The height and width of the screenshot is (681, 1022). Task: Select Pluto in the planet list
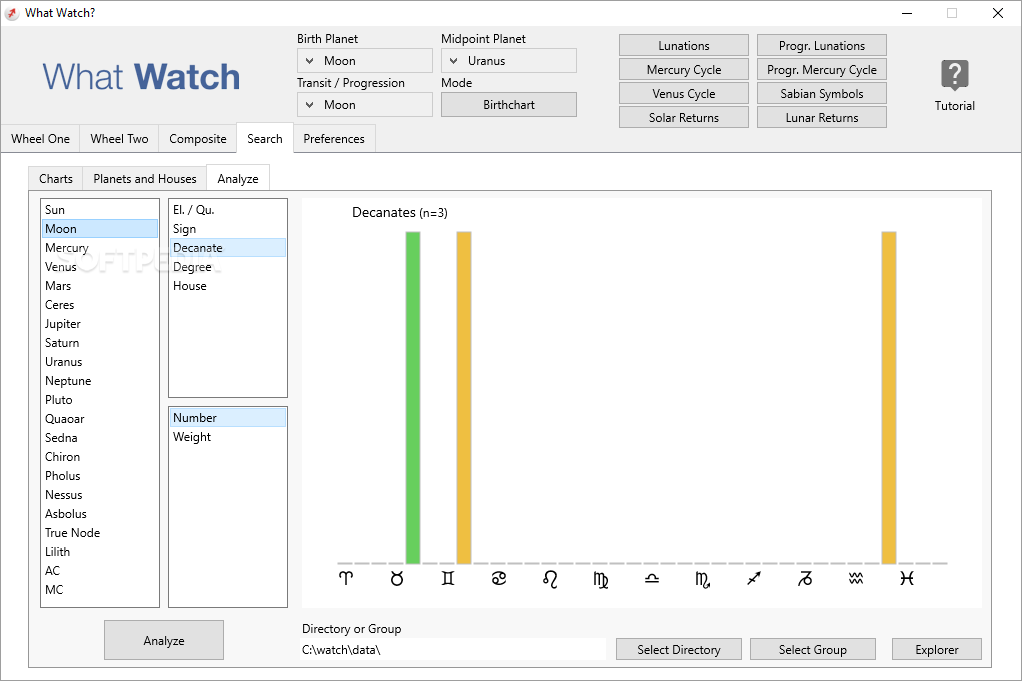click(x=100, y=399)
